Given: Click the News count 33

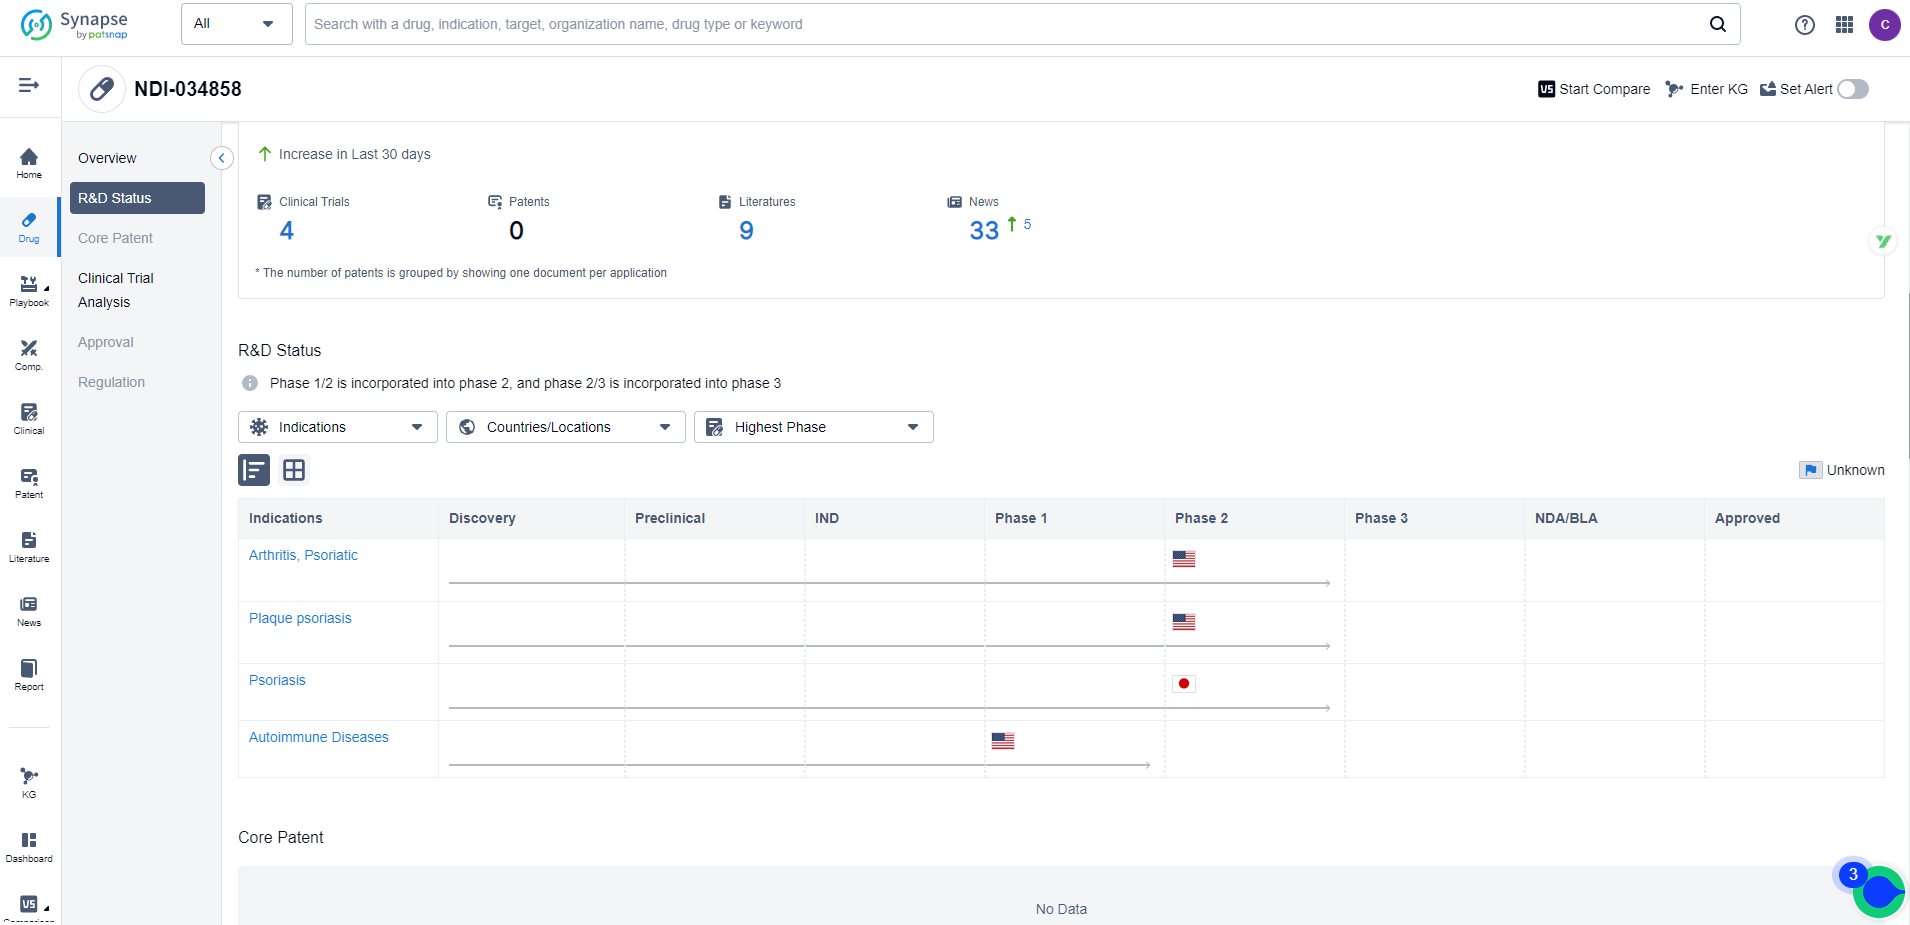Looking at the screenshot, I should tap(984, 231).
